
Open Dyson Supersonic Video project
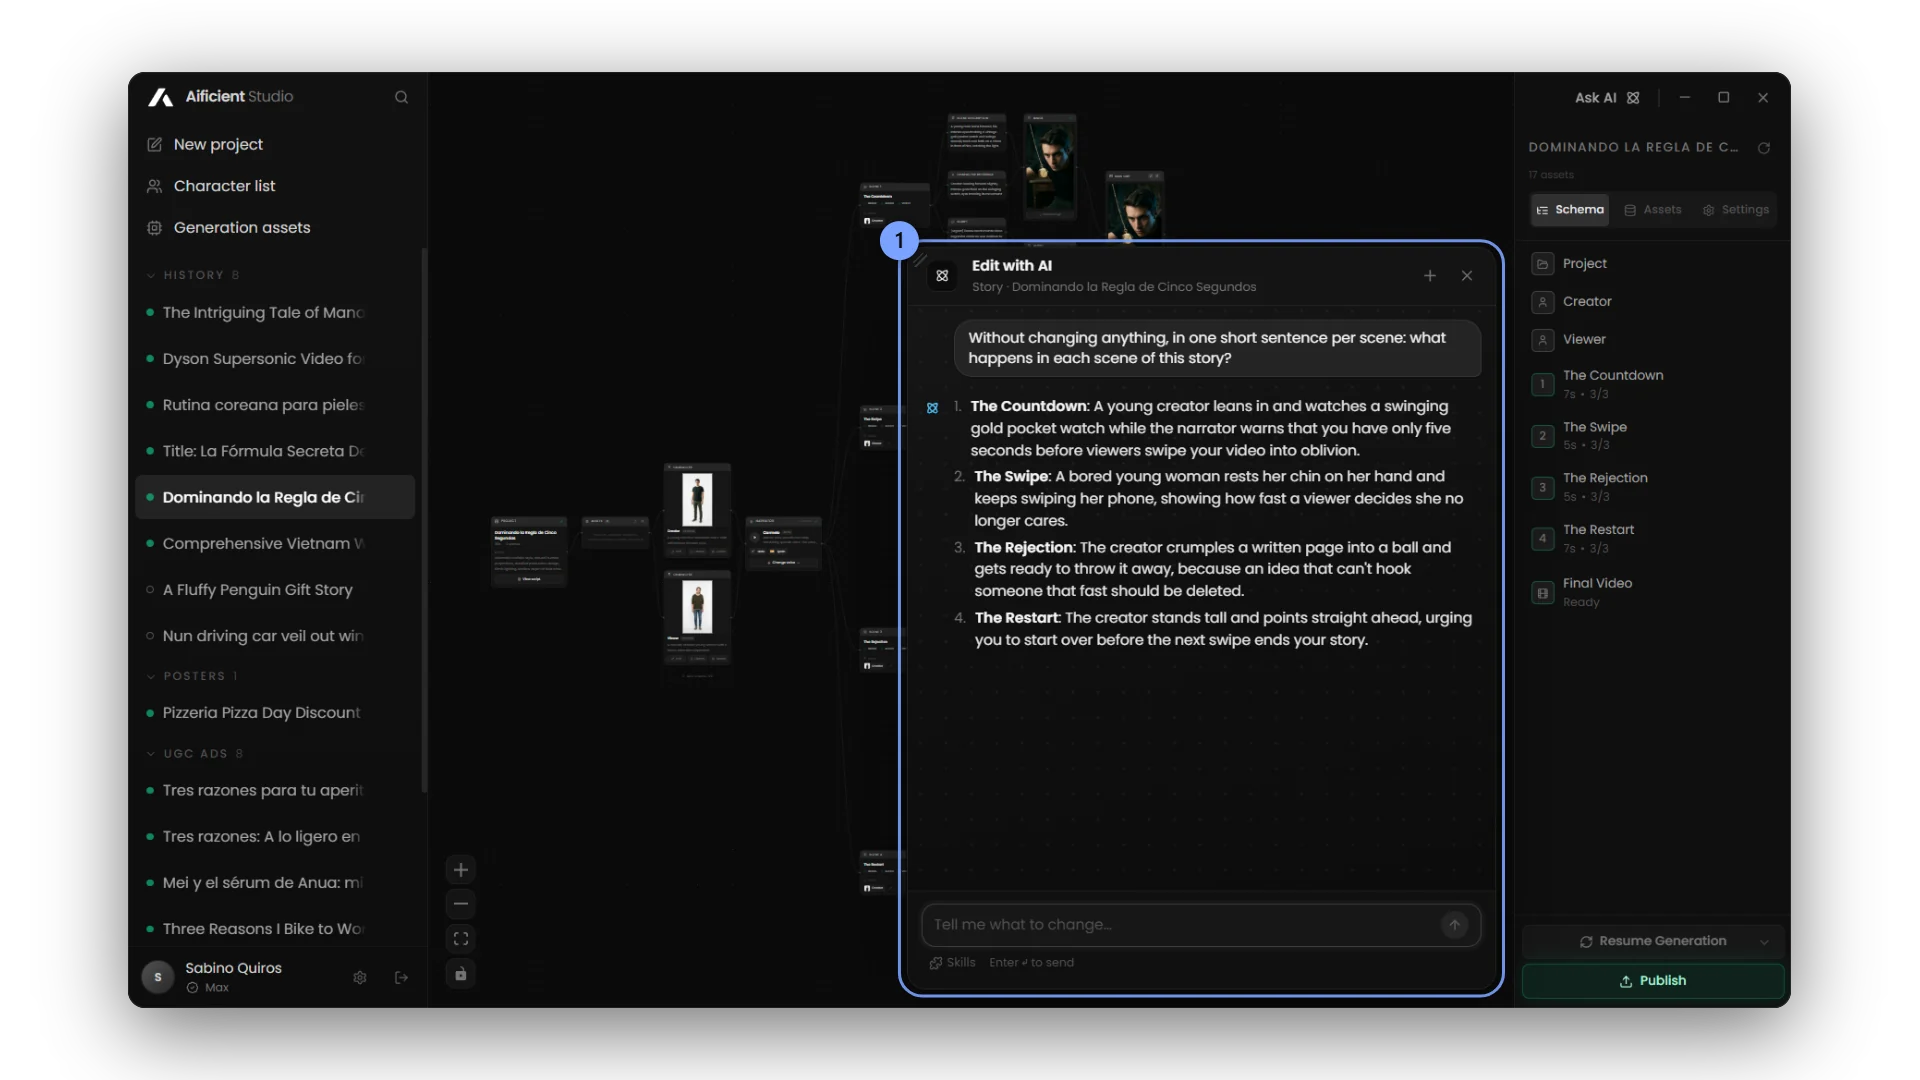click(x=274, y=359)
